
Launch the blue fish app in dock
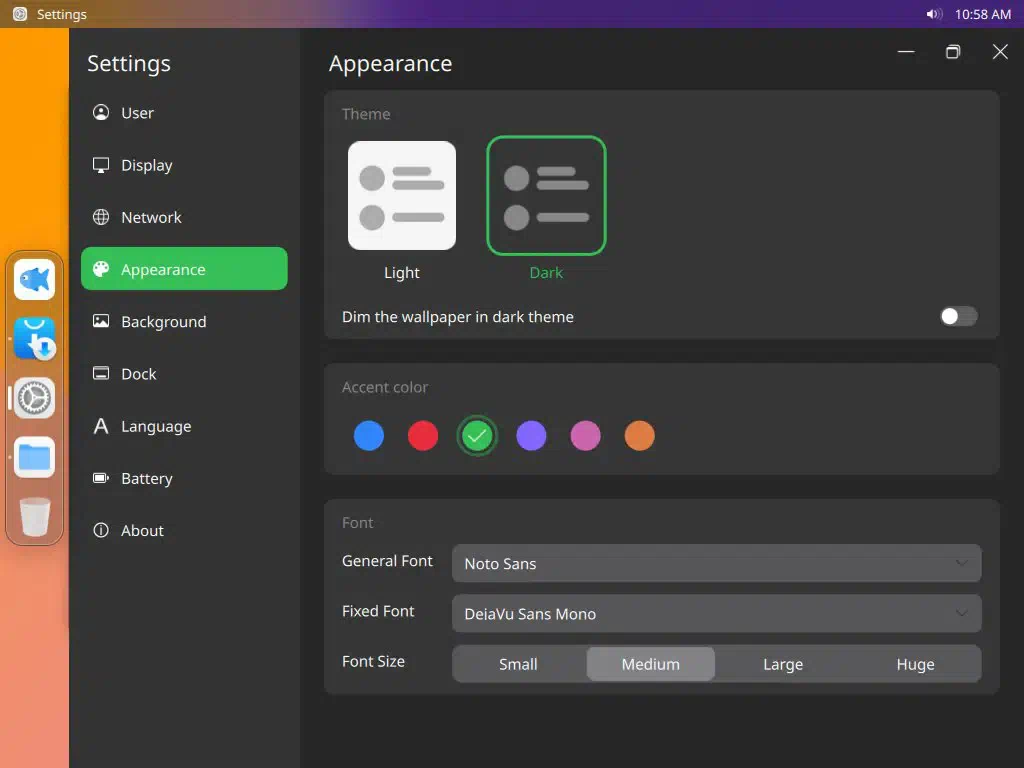point(34,280)
